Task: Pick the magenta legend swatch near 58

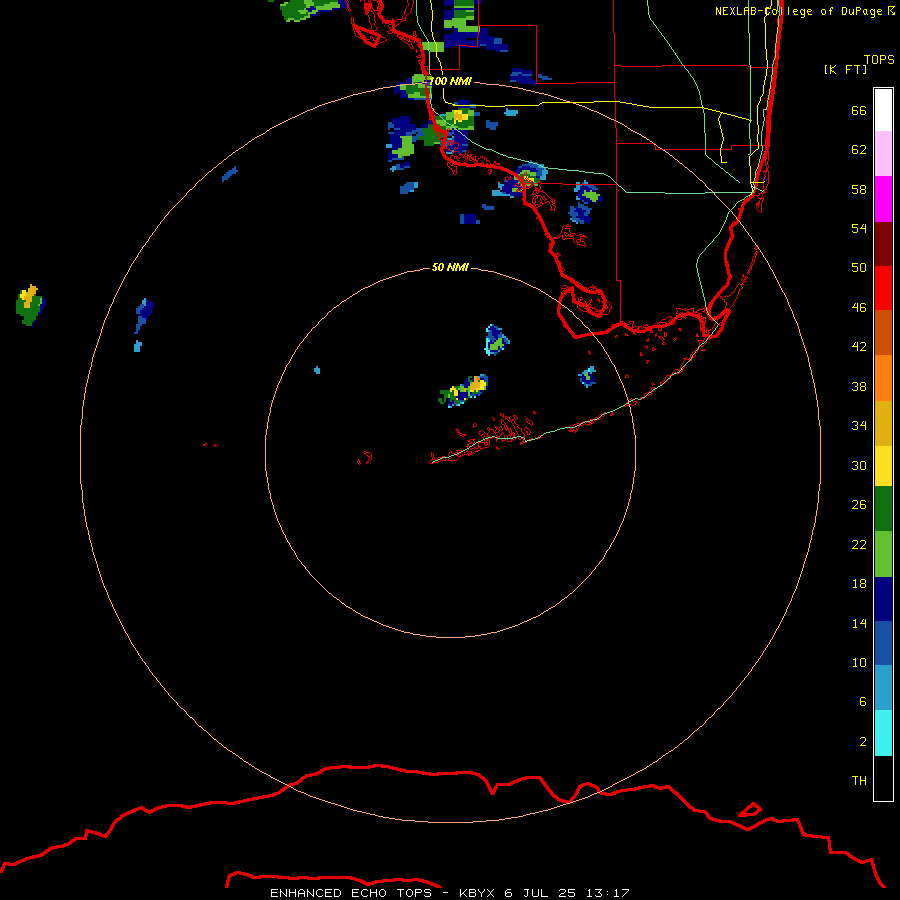Action: tap(883, 199)
